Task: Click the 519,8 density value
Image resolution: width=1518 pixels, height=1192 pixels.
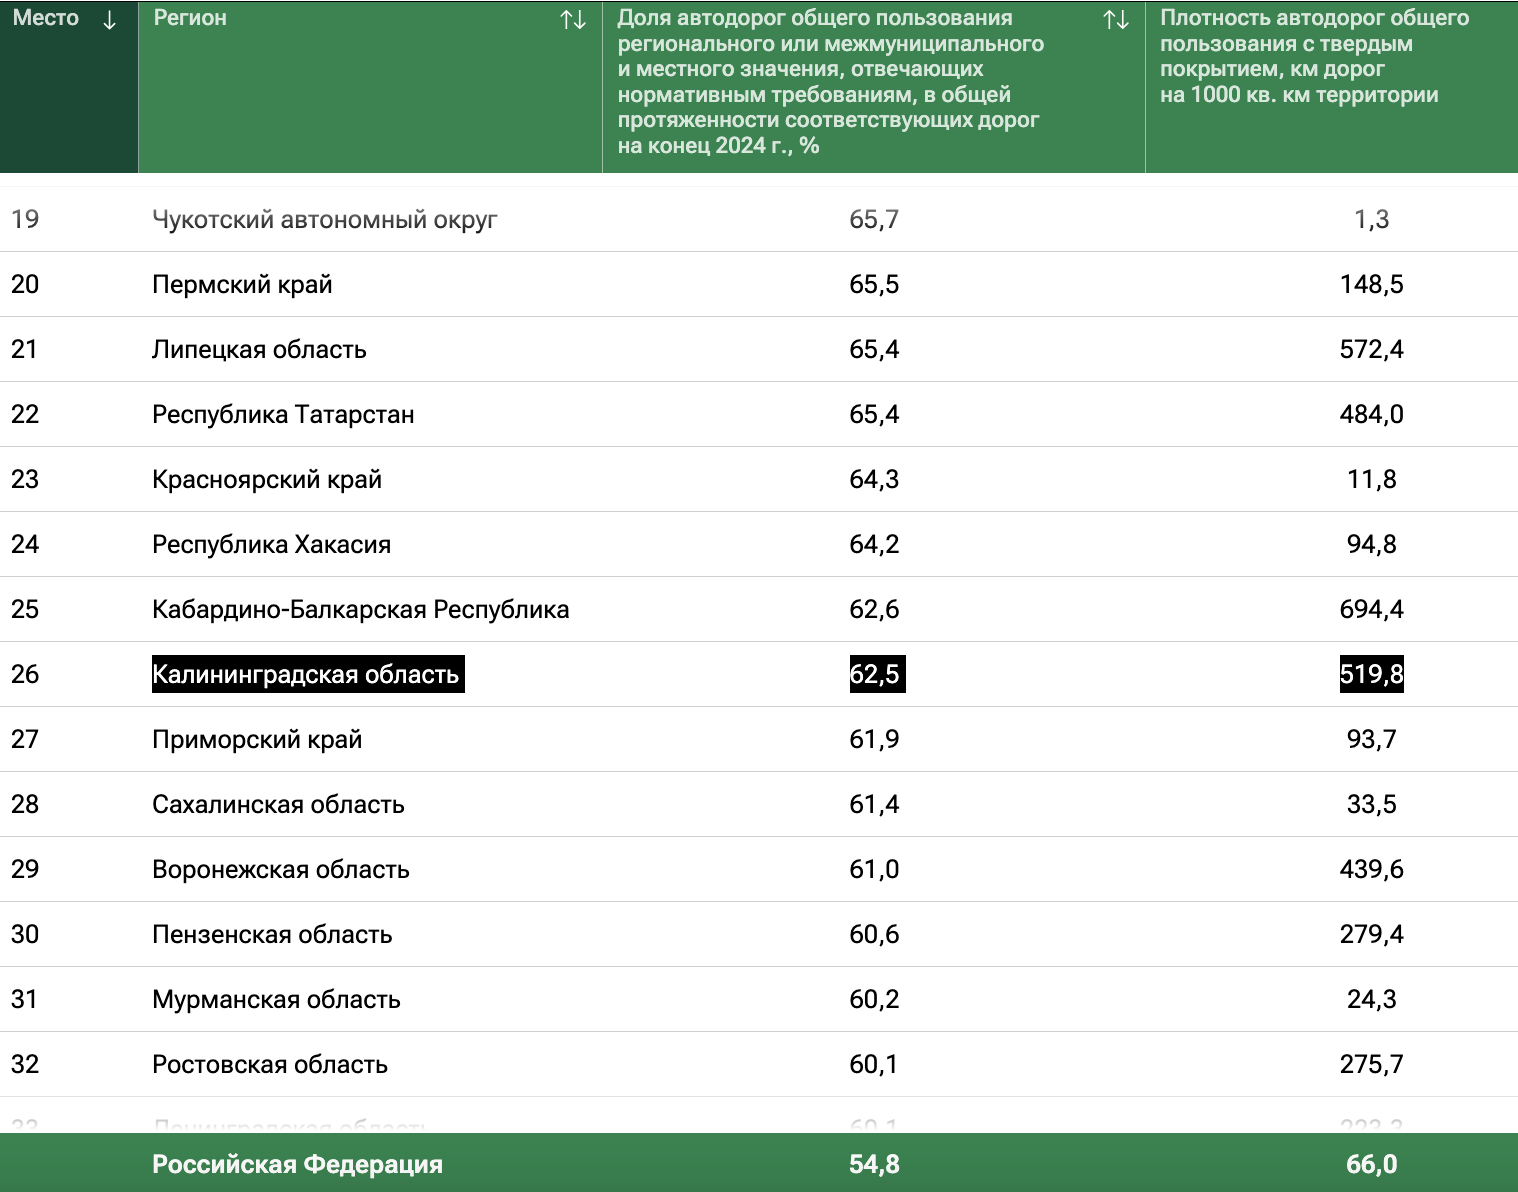Action: (x=1371, y=674)
